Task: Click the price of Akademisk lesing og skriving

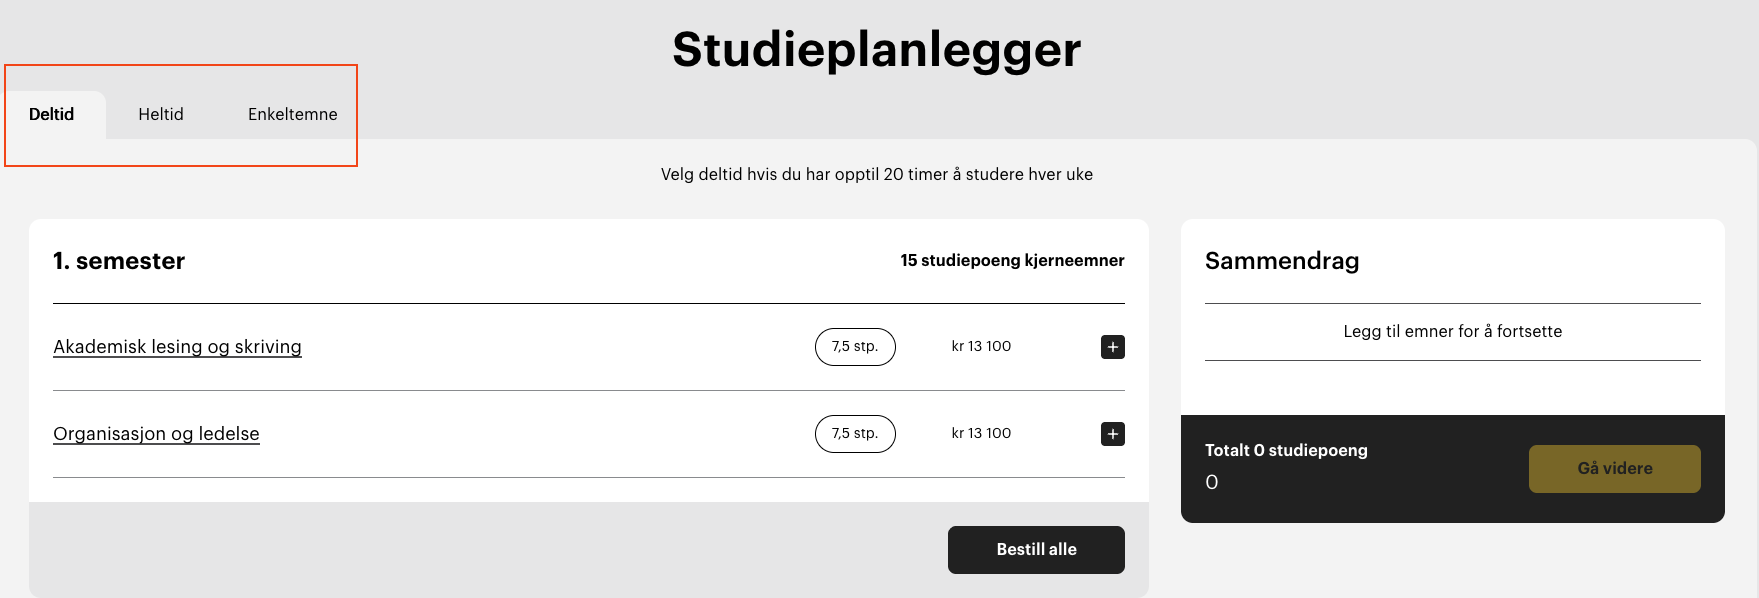Action: pyautogui.click(x=981, y=347)
